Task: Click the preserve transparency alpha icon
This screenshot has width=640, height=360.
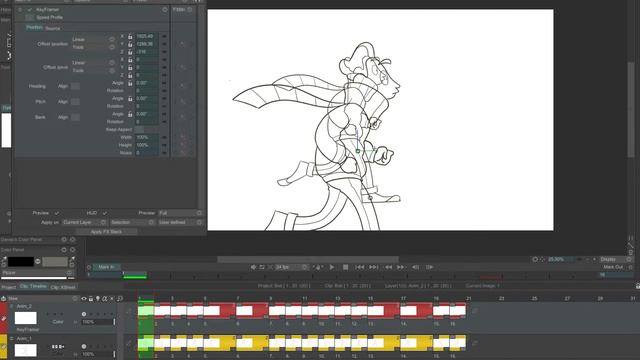Action: (104, 299)
